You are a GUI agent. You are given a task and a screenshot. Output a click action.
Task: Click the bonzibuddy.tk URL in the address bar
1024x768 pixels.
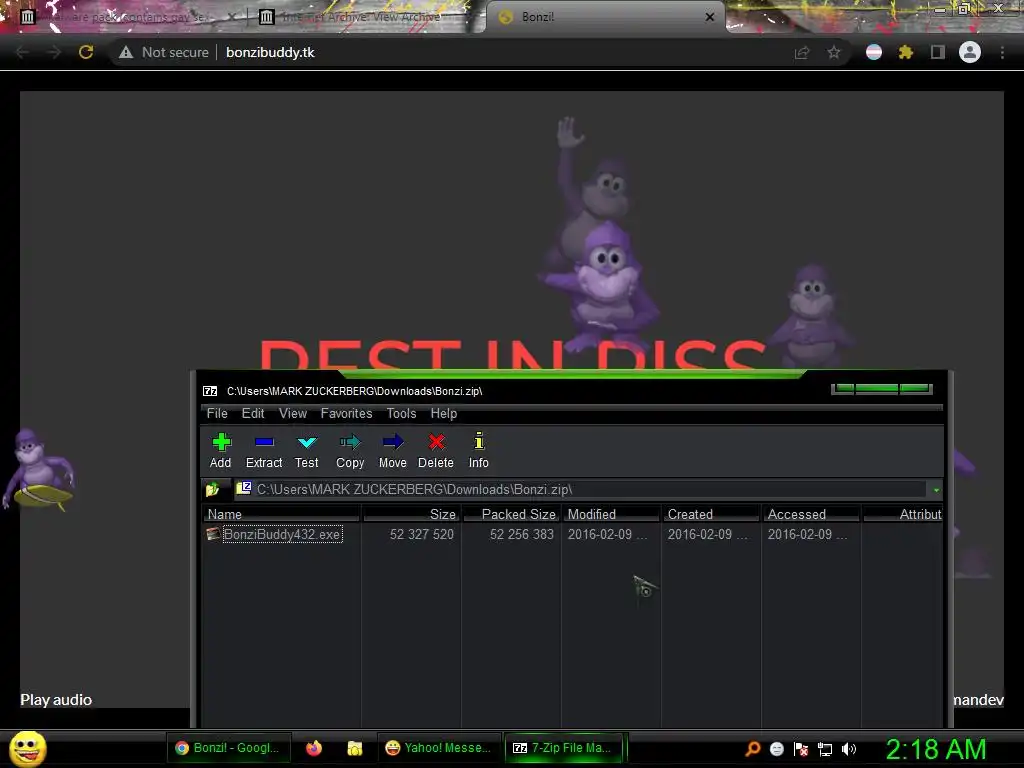click(x=270, y=52)
